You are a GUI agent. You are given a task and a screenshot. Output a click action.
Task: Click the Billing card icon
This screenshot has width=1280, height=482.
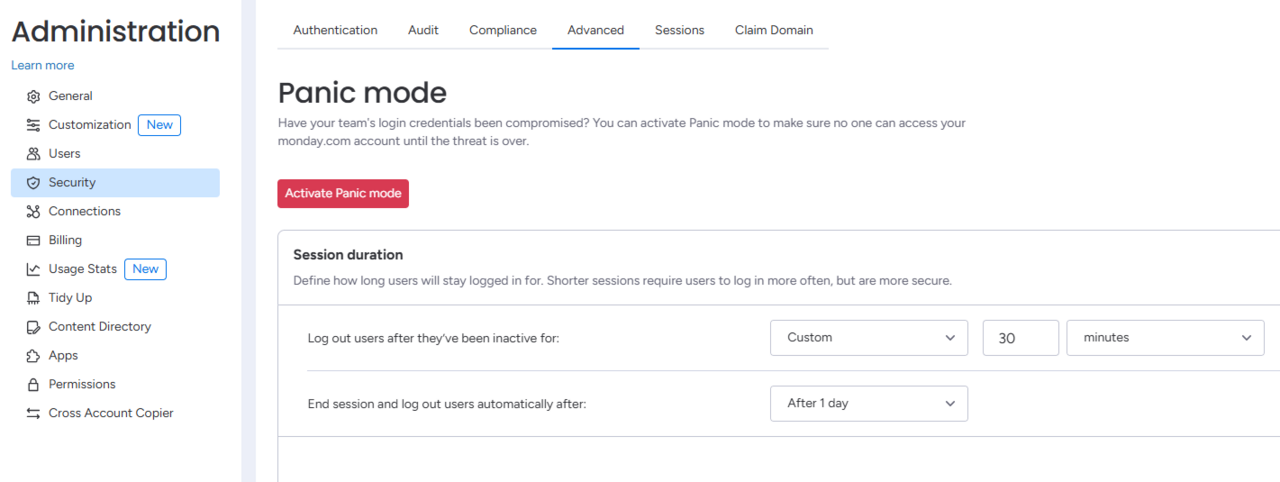[x=33, y=240]
